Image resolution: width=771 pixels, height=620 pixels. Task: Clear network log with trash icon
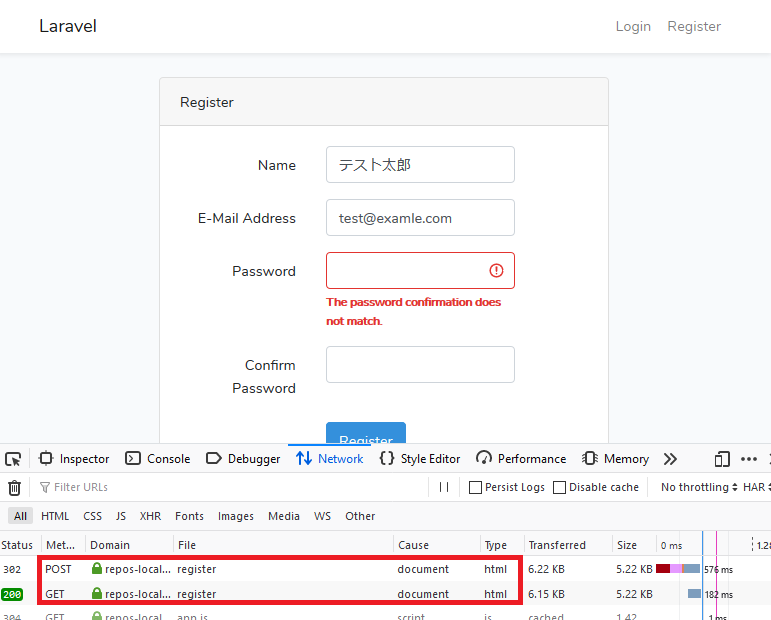14,488
